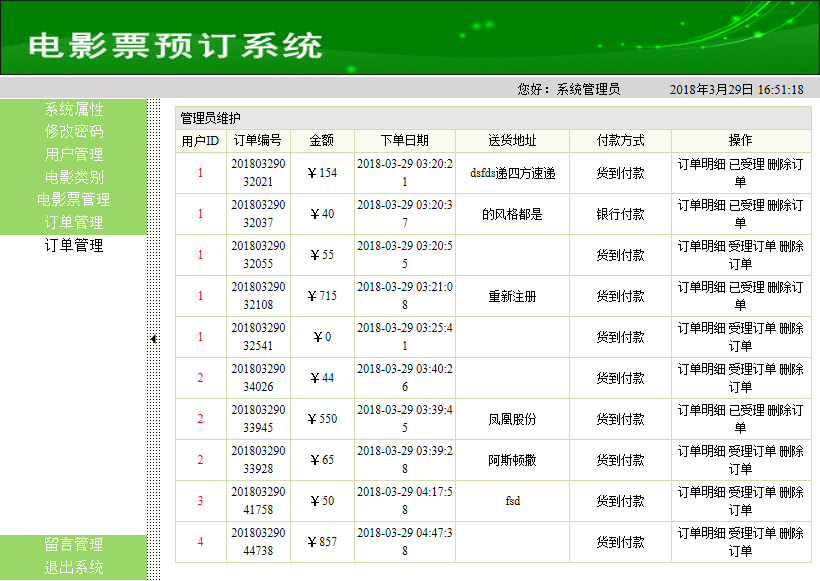Image resolution: width=820 pixels, height=581 pixels.
Task: Expand the green 订单管理 sidebar section
Action: (x=74, y=222)
